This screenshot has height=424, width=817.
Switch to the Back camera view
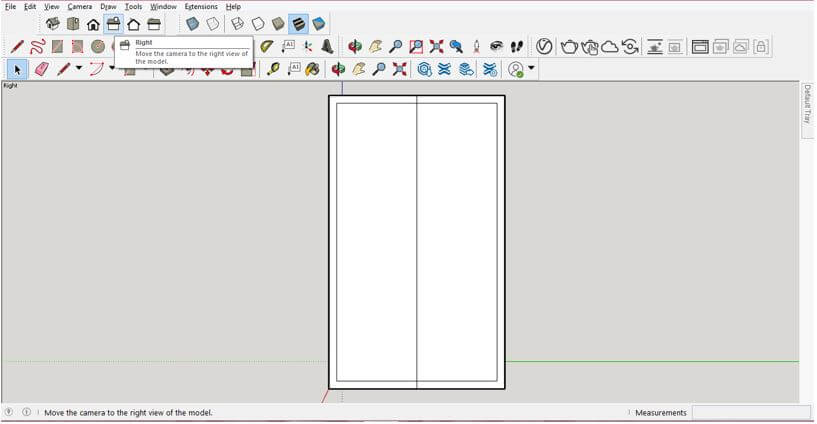pyautogui.click(x=134, y=24)
